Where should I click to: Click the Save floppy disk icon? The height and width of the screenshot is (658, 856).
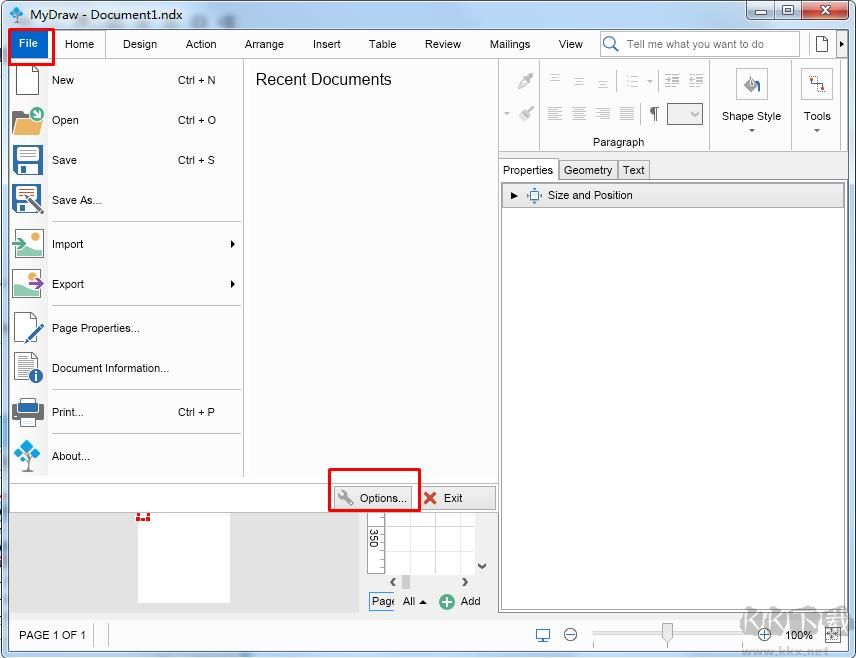pos(28,160)
